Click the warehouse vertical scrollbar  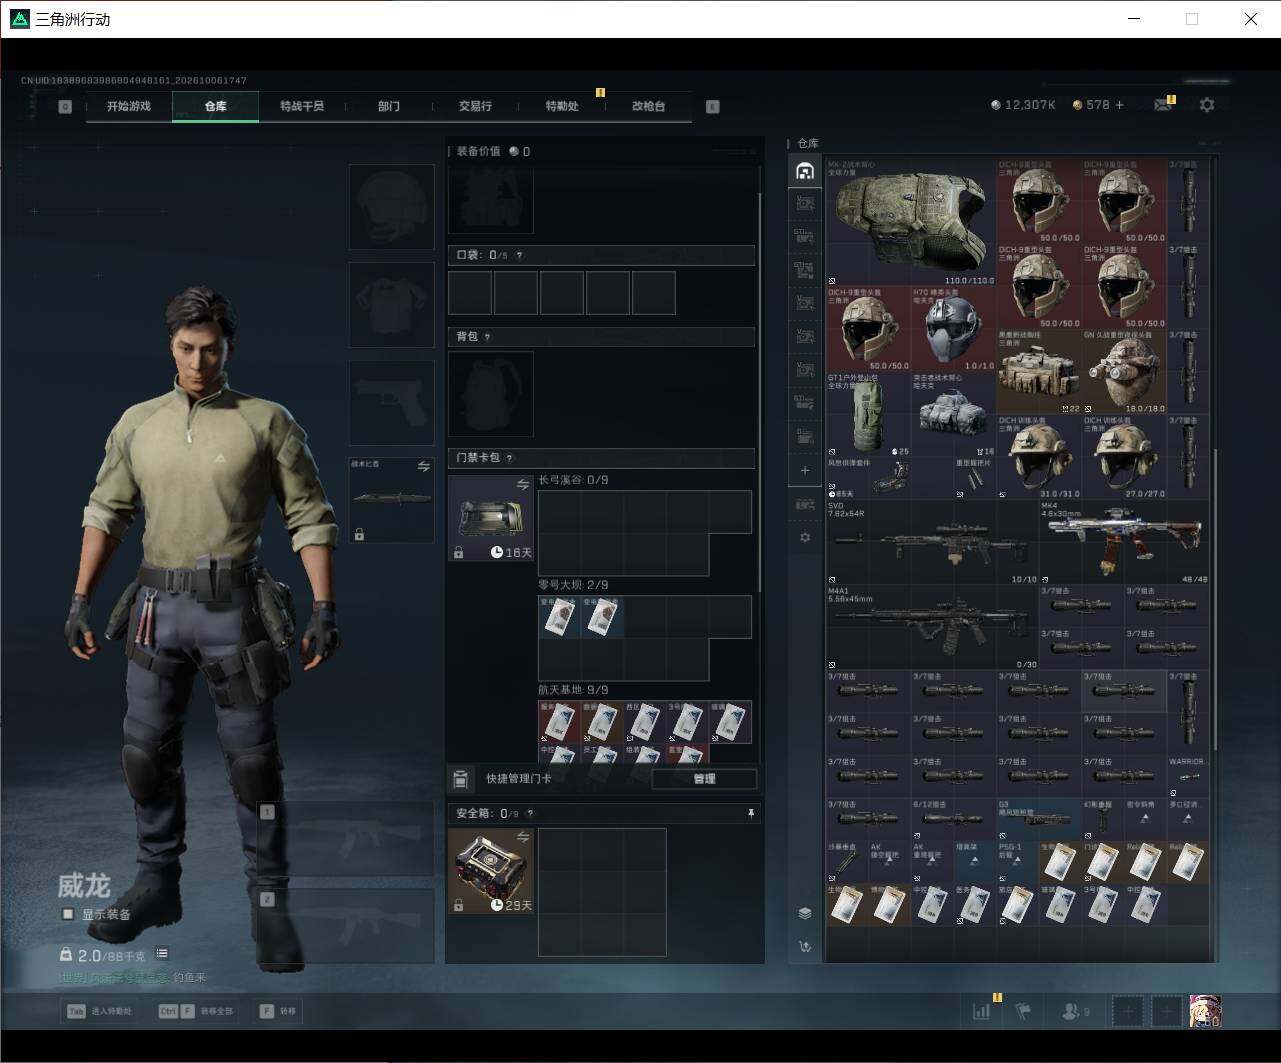tap(1215, 600)
